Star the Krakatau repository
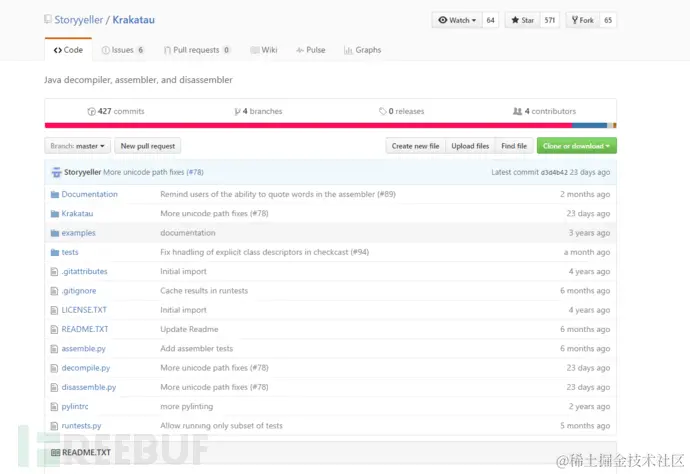Screen dimensions: 690x474 522,20
